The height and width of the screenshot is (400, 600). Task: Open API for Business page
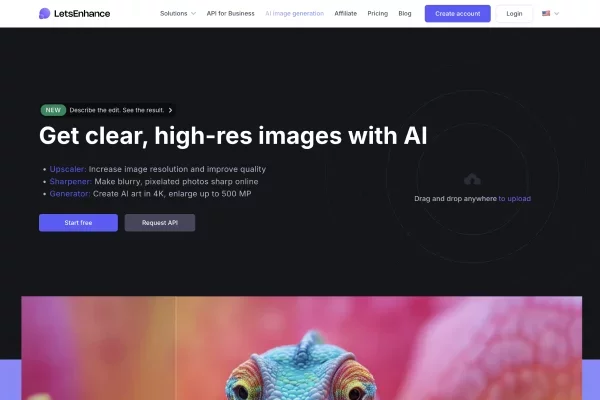(230, 13)
